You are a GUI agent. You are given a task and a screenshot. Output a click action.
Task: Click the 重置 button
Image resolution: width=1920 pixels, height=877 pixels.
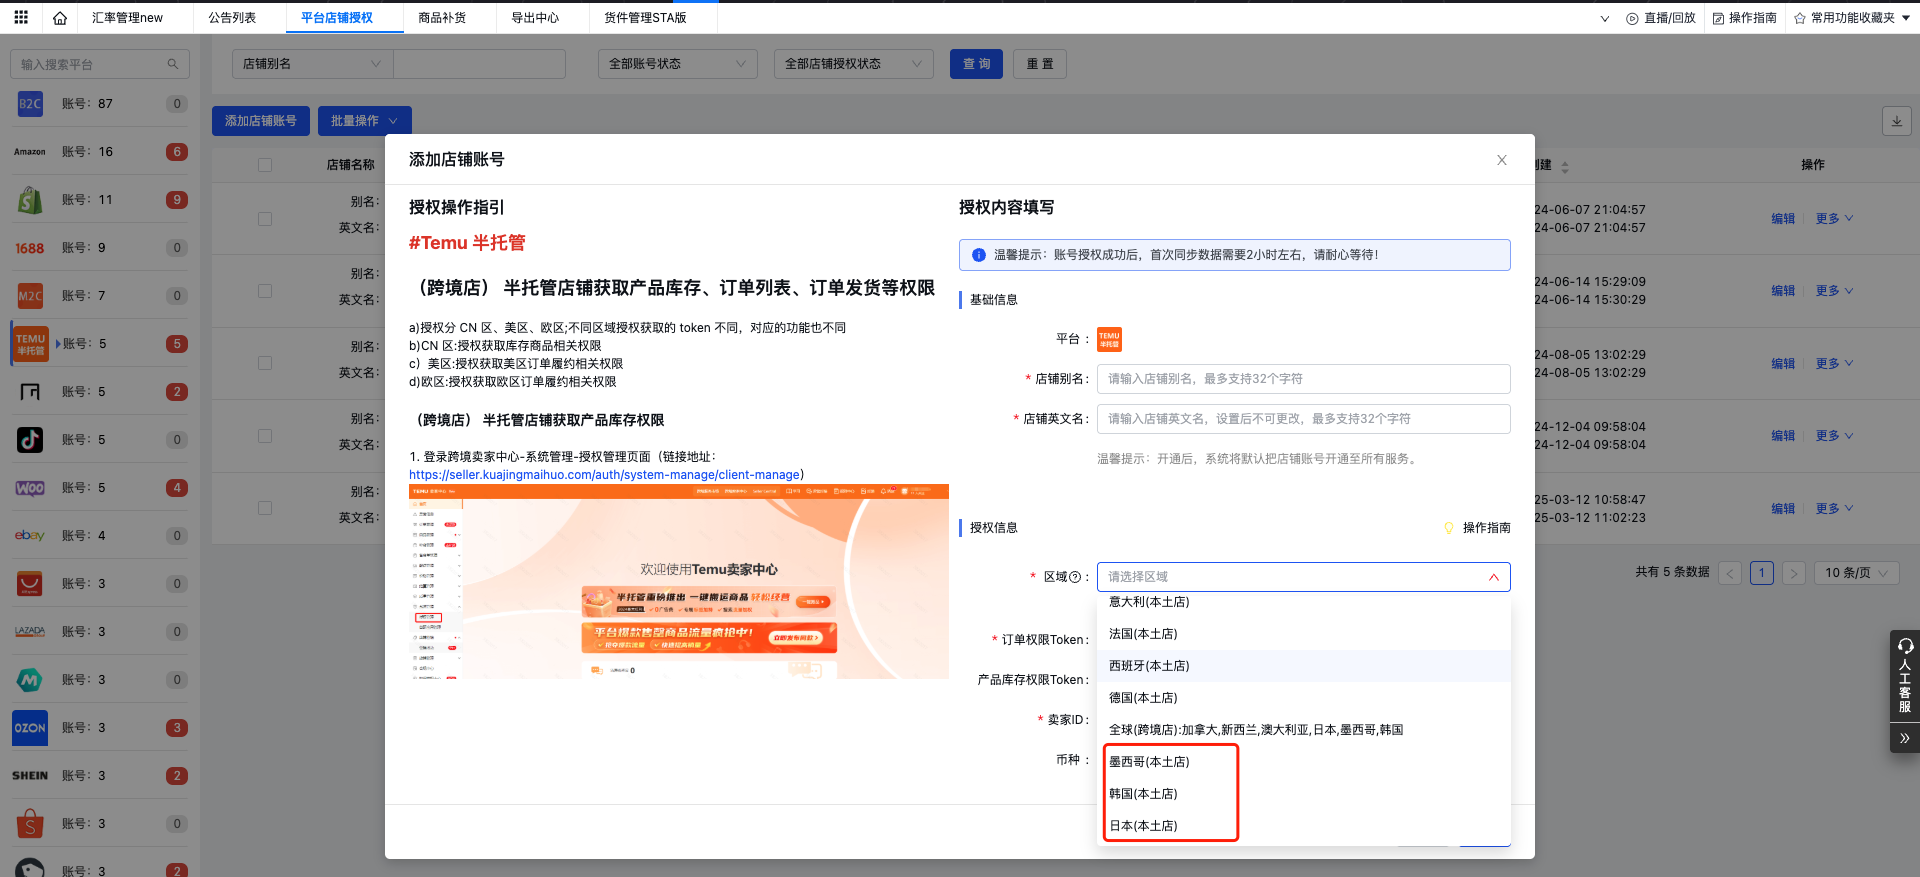(x=1040, y=64)
